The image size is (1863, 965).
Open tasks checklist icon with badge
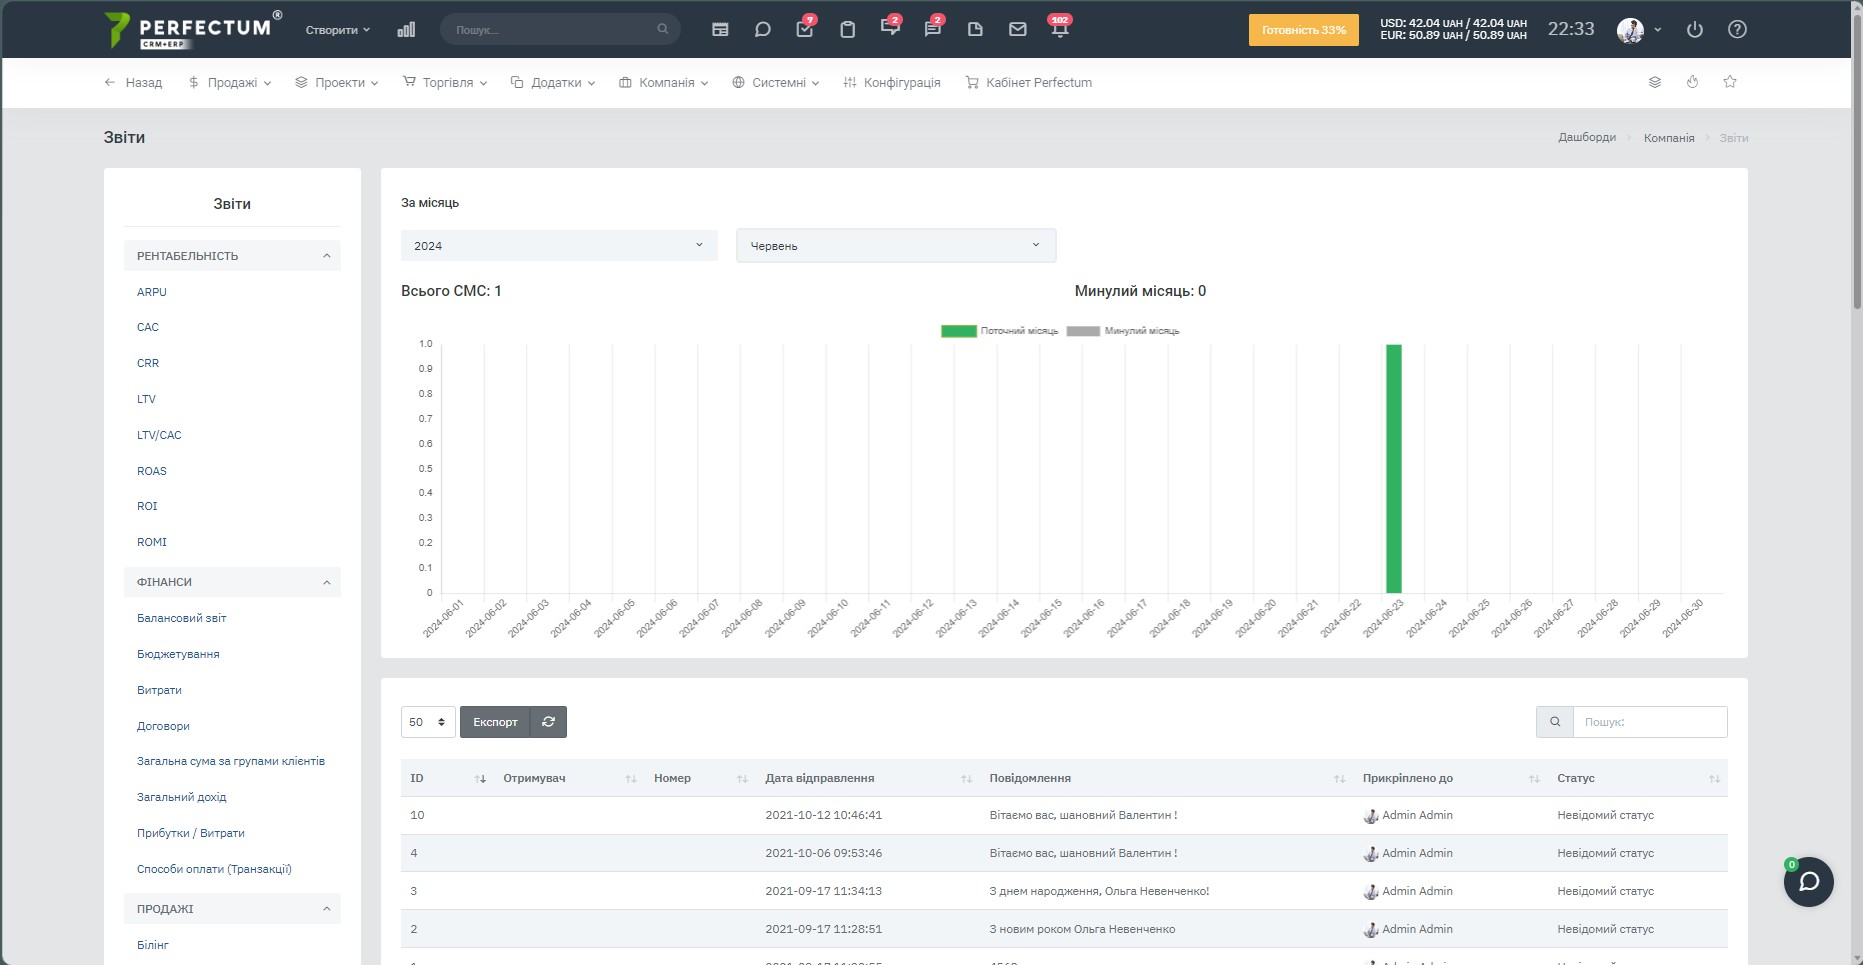pyautogui.click(x=806, y=29)
